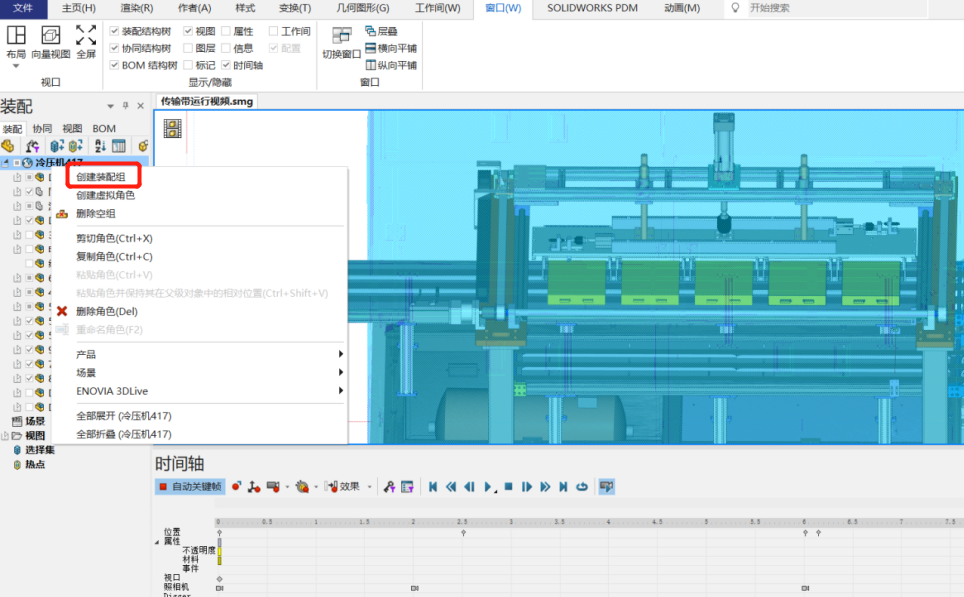Screen dimensions: 964x597
Task: Click the camera keyframe marker at 2 seconds
Action: click(x=414, y=588)
